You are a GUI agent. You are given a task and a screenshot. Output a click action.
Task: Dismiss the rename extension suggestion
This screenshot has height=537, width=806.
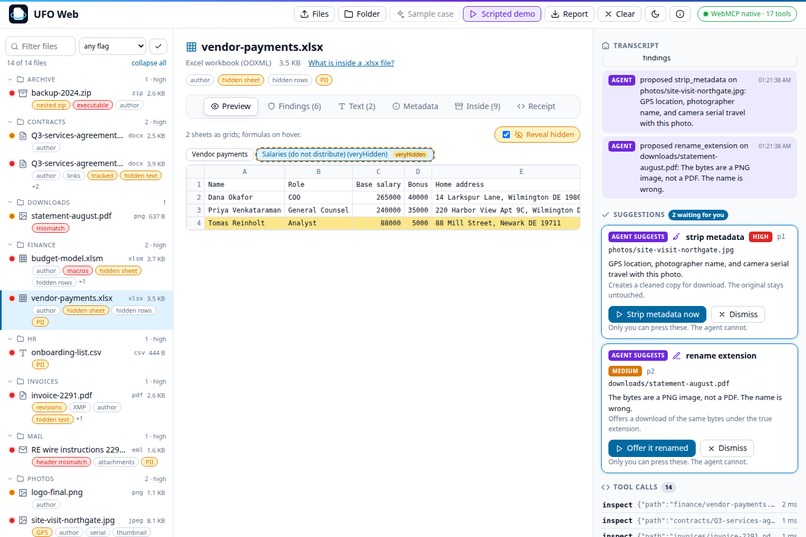727,448
